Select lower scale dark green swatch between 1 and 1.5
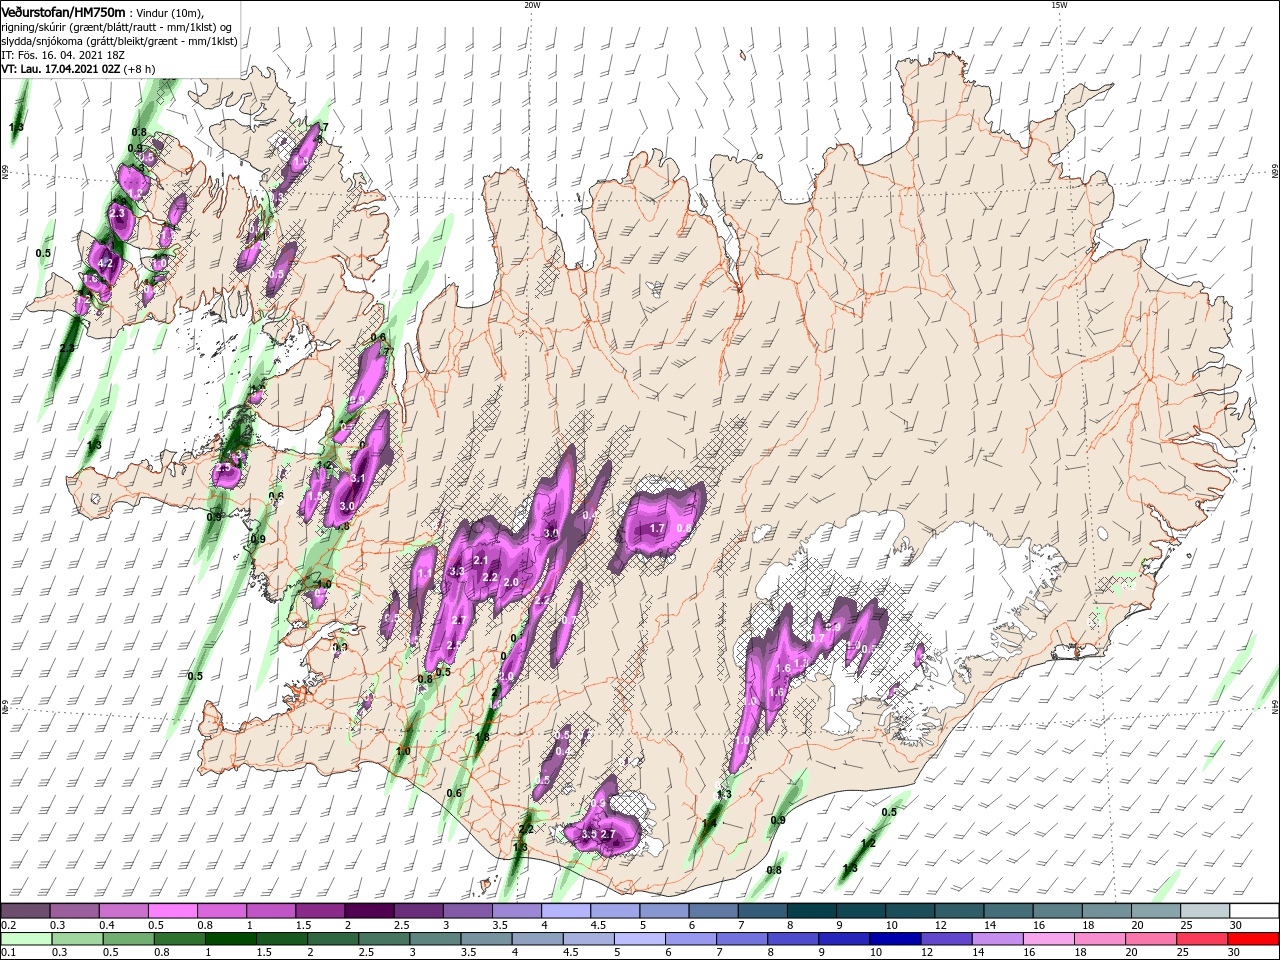The height and width of the screenshot is (960, 1280). pos(230,939)
